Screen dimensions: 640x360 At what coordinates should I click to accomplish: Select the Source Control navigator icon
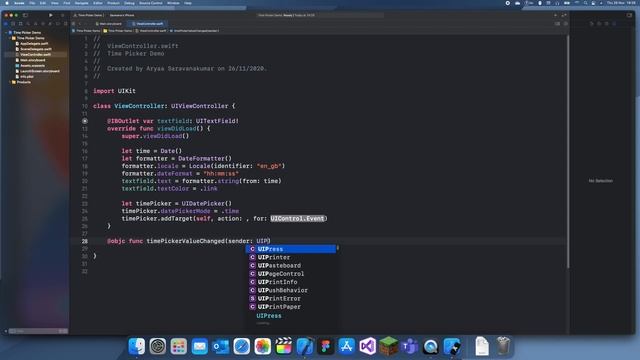(x=13, y=24)
